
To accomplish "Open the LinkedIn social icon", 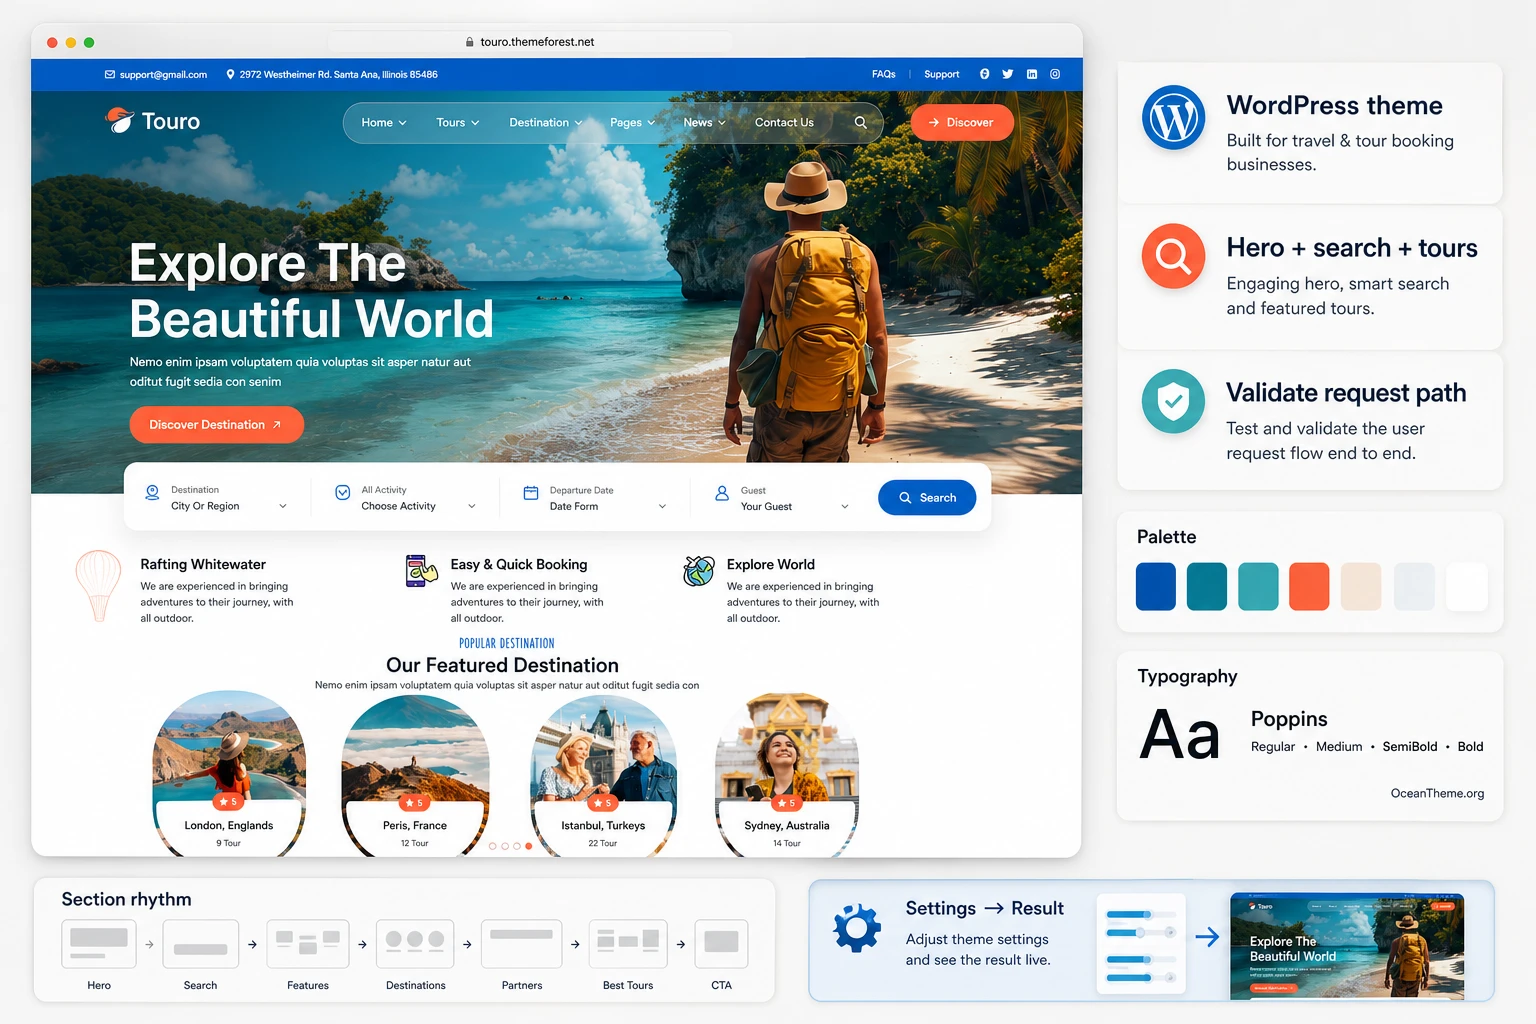I will tap(1032, 74).
